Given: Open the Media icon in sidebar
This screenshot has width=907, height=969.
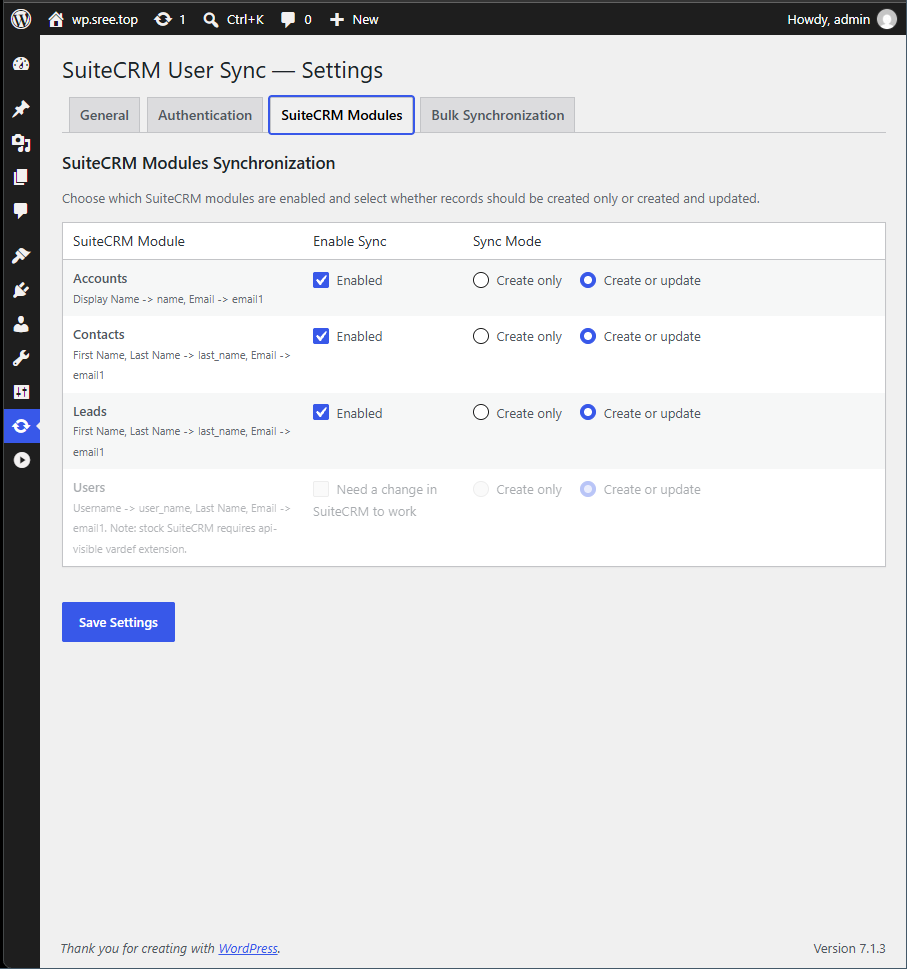Looking at the screenshot, I should coord(21,143).
